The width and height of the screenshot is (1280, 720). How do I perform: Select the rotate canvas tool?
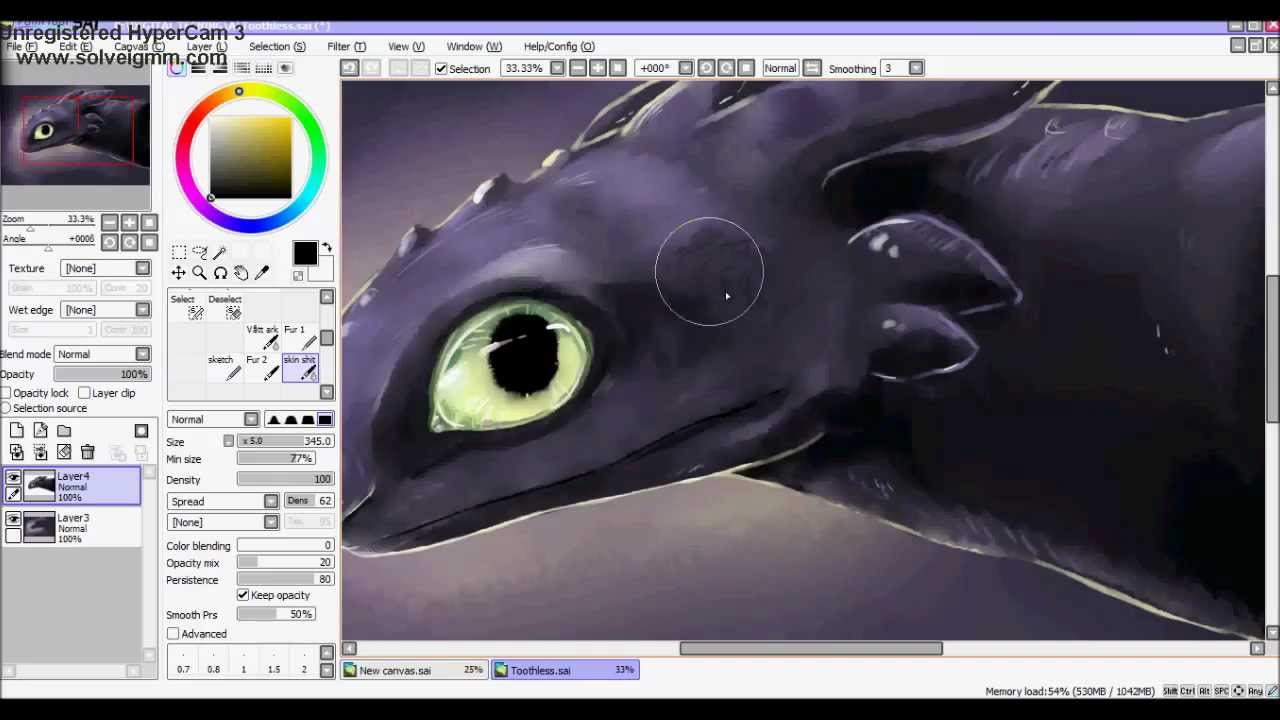[x=221, y=273]
